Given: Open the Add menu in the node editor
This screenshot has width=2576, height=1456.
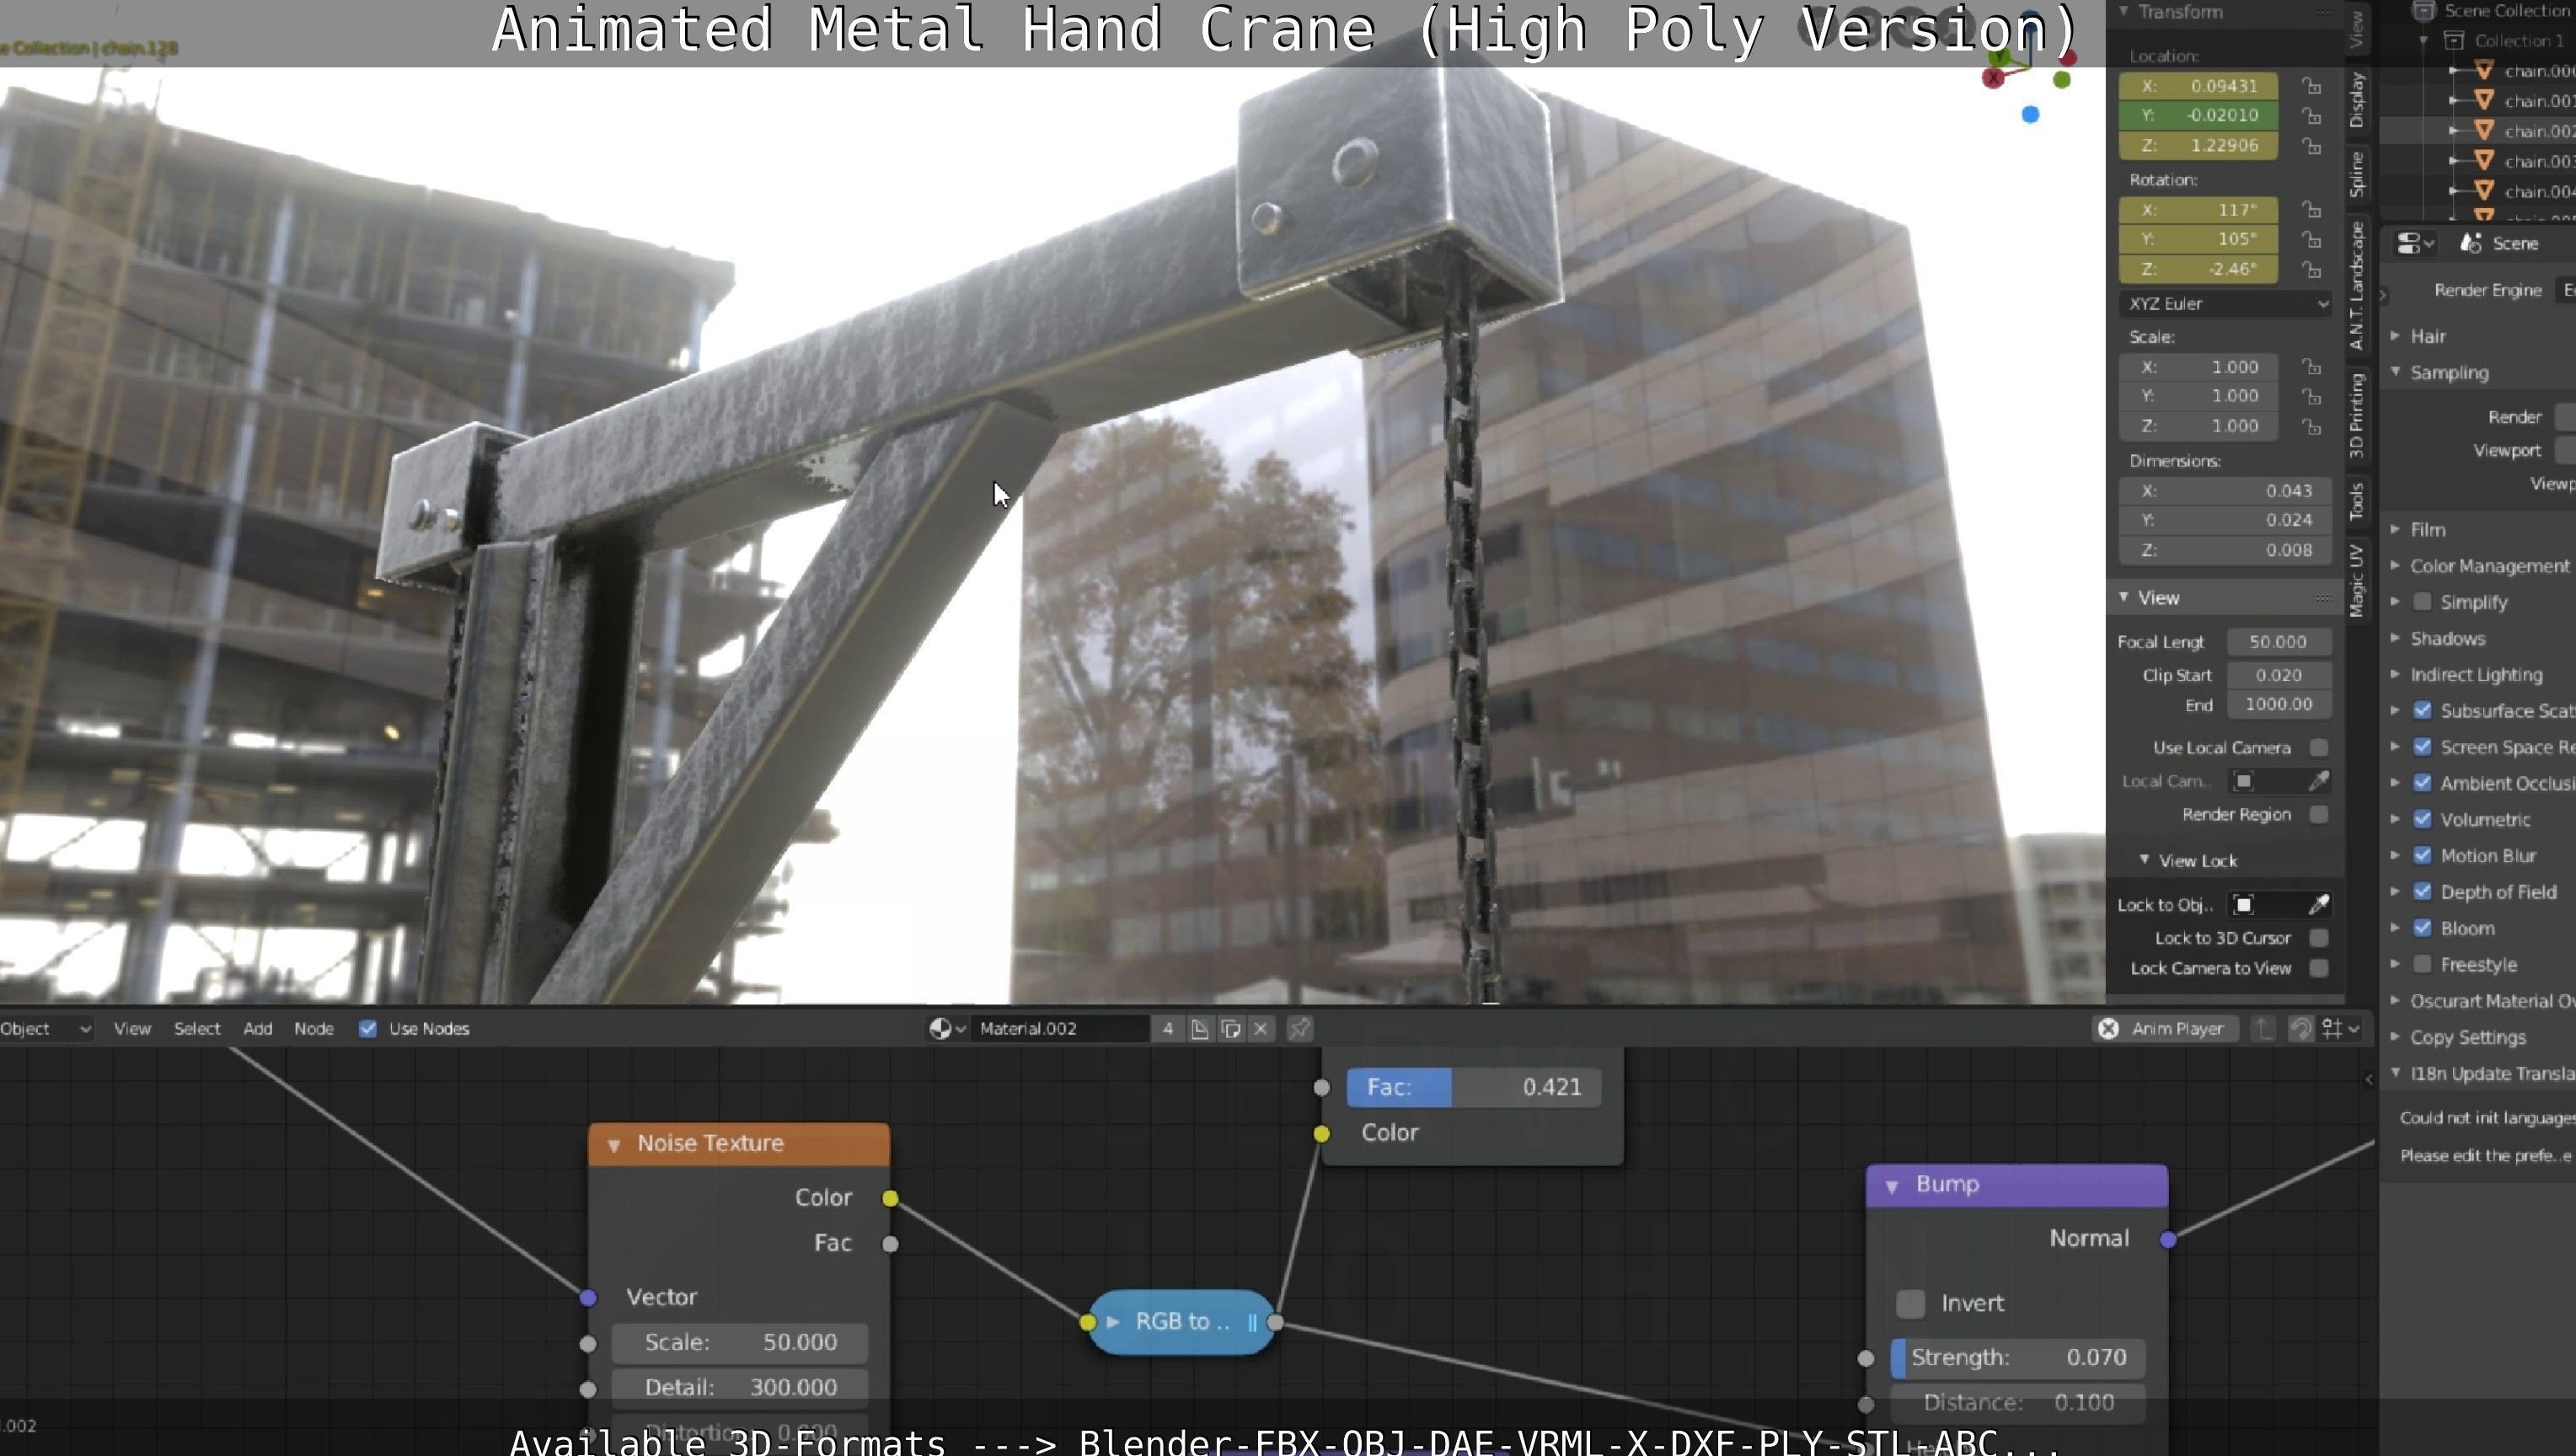Looking at the screenshot, I should coord(258,1028).
